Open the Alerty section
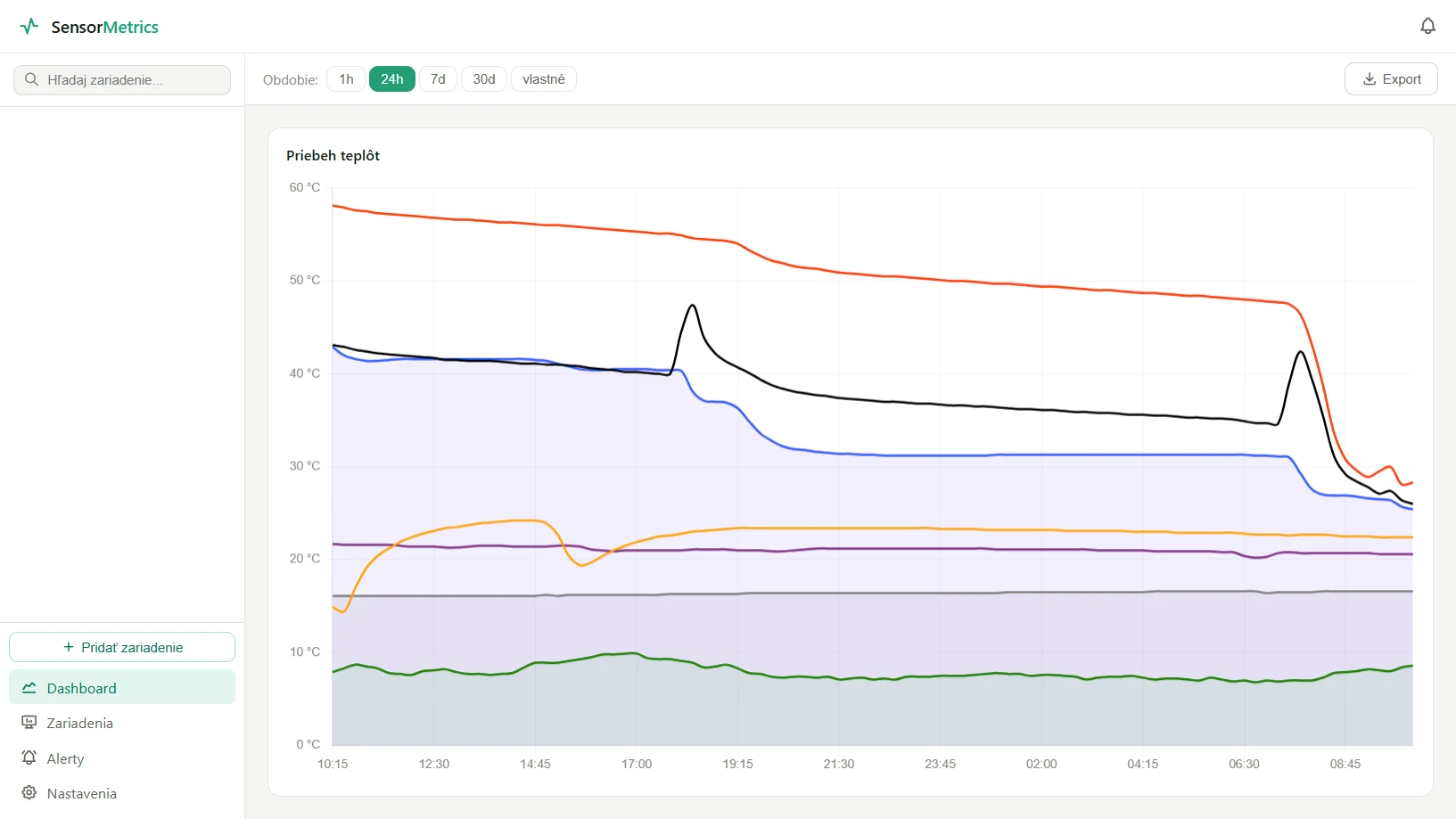The image size is (1456, 819). (122, 758)
